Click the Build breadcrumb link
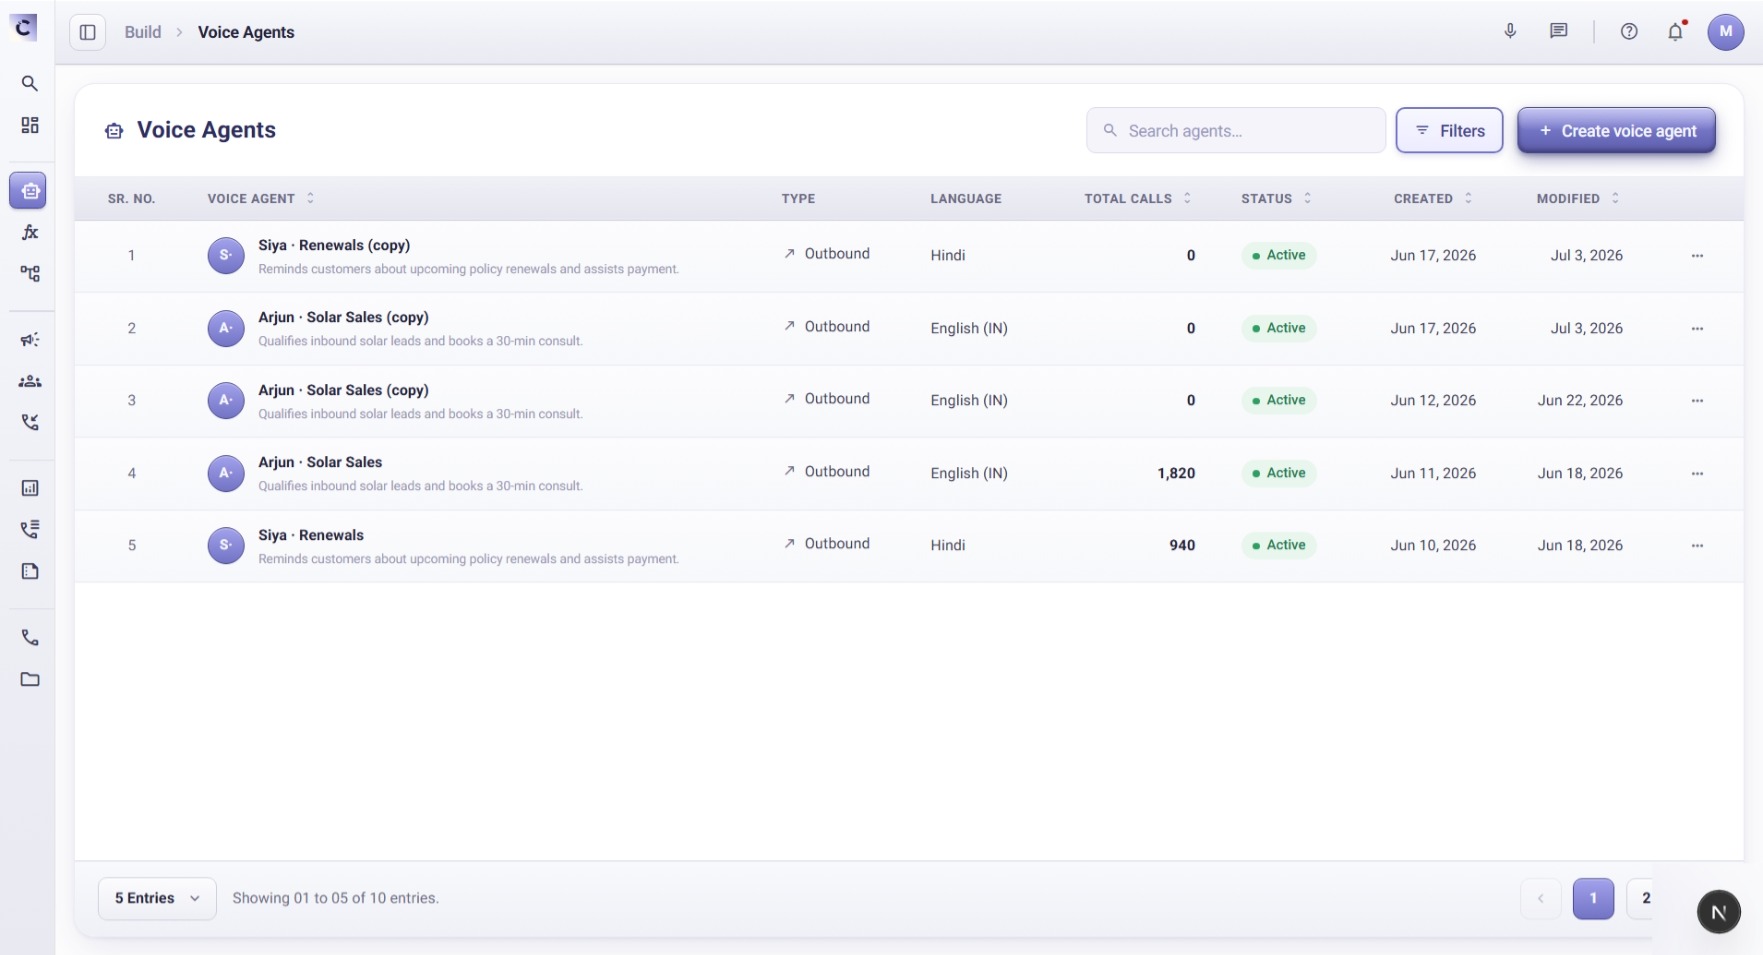This screenshot has height=955, width=1763. [x=143, y=32]
